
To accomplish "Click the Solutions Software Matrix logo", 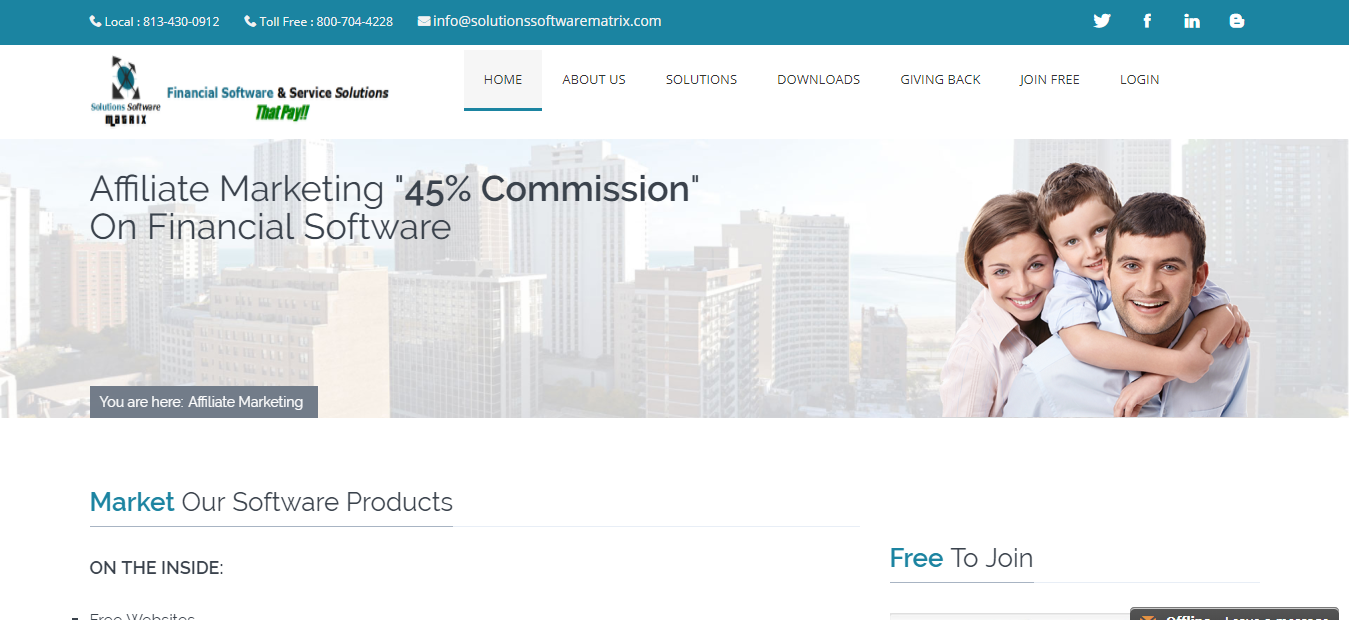I will 239,92.
